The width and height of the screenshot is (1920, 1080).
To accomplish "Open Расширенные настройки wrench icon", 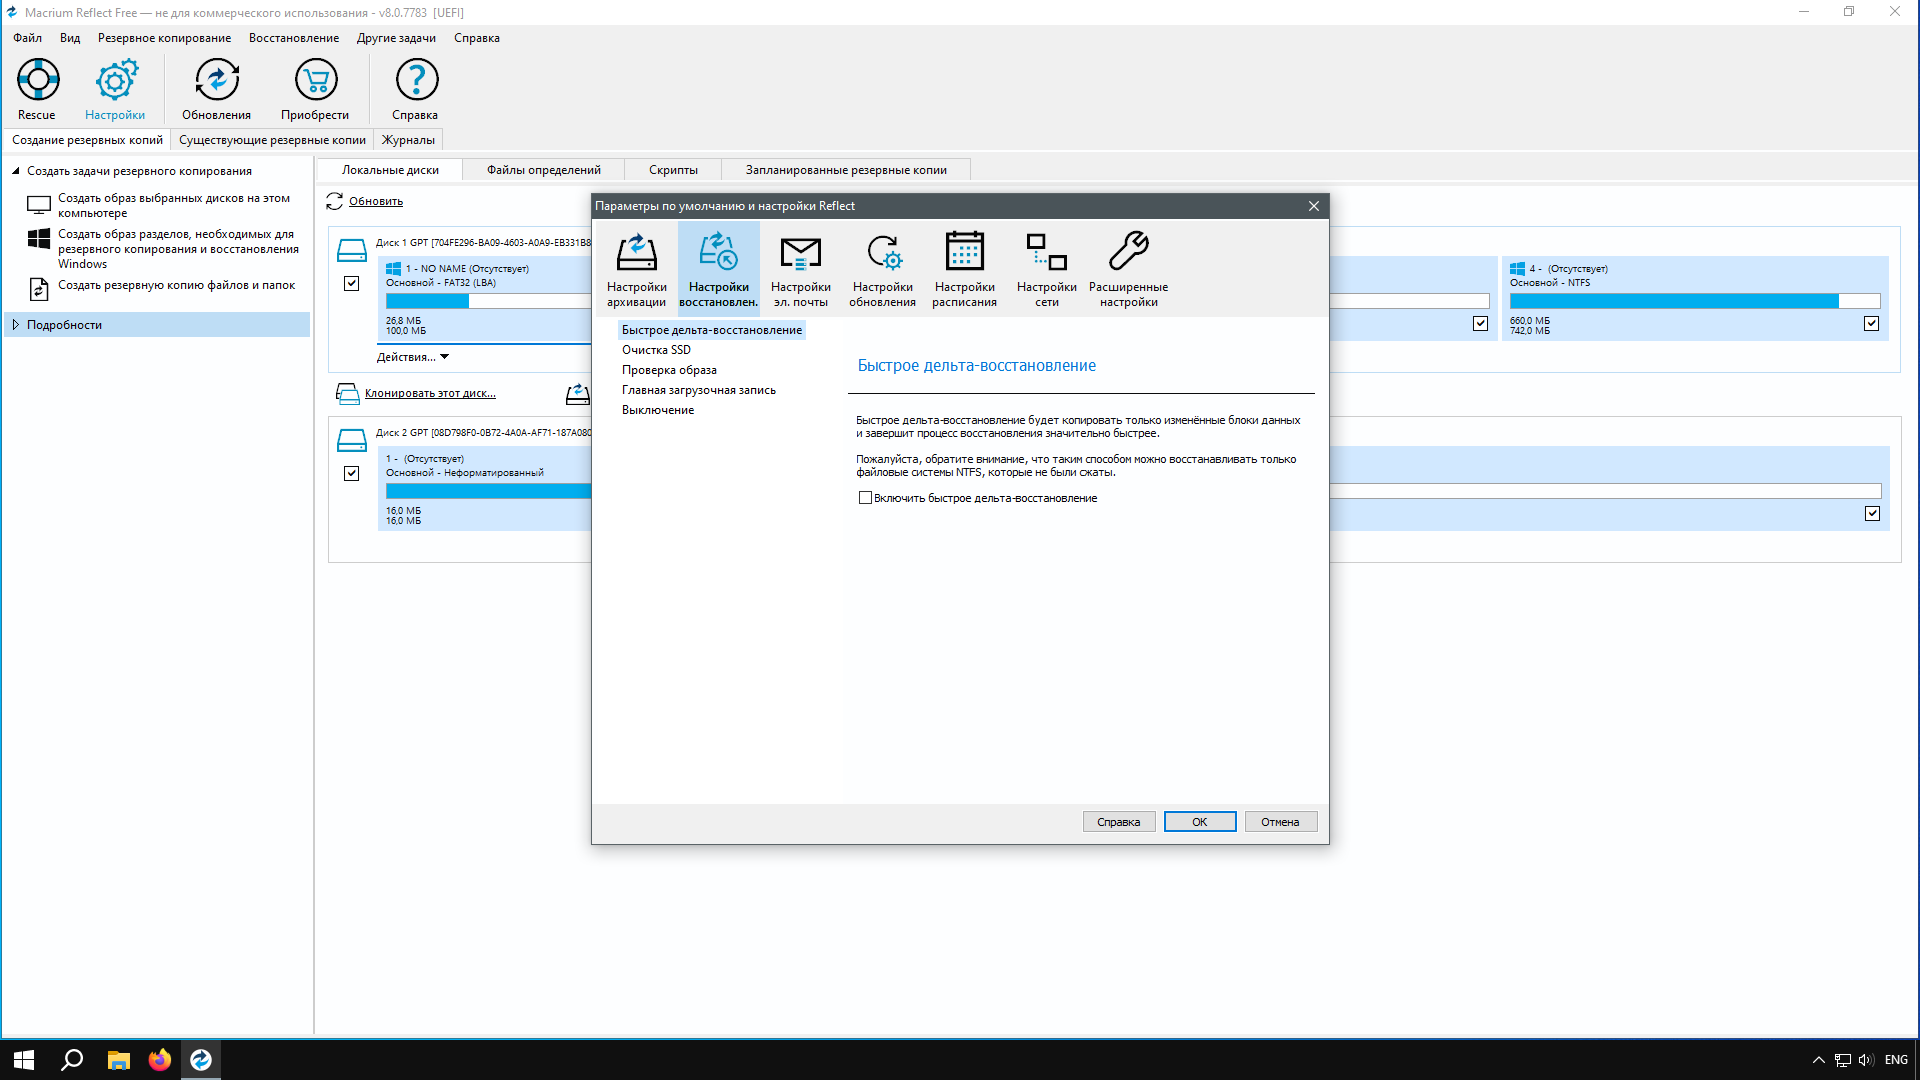I will [1128, 269].
